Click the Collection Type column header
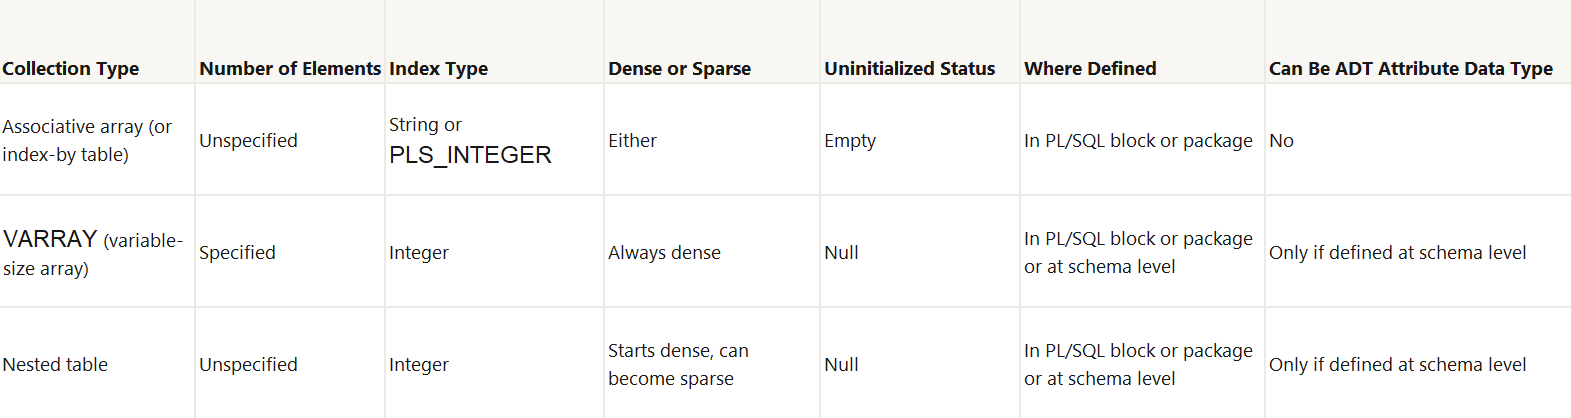The image size is (1571, 418). tap(71, 69)
